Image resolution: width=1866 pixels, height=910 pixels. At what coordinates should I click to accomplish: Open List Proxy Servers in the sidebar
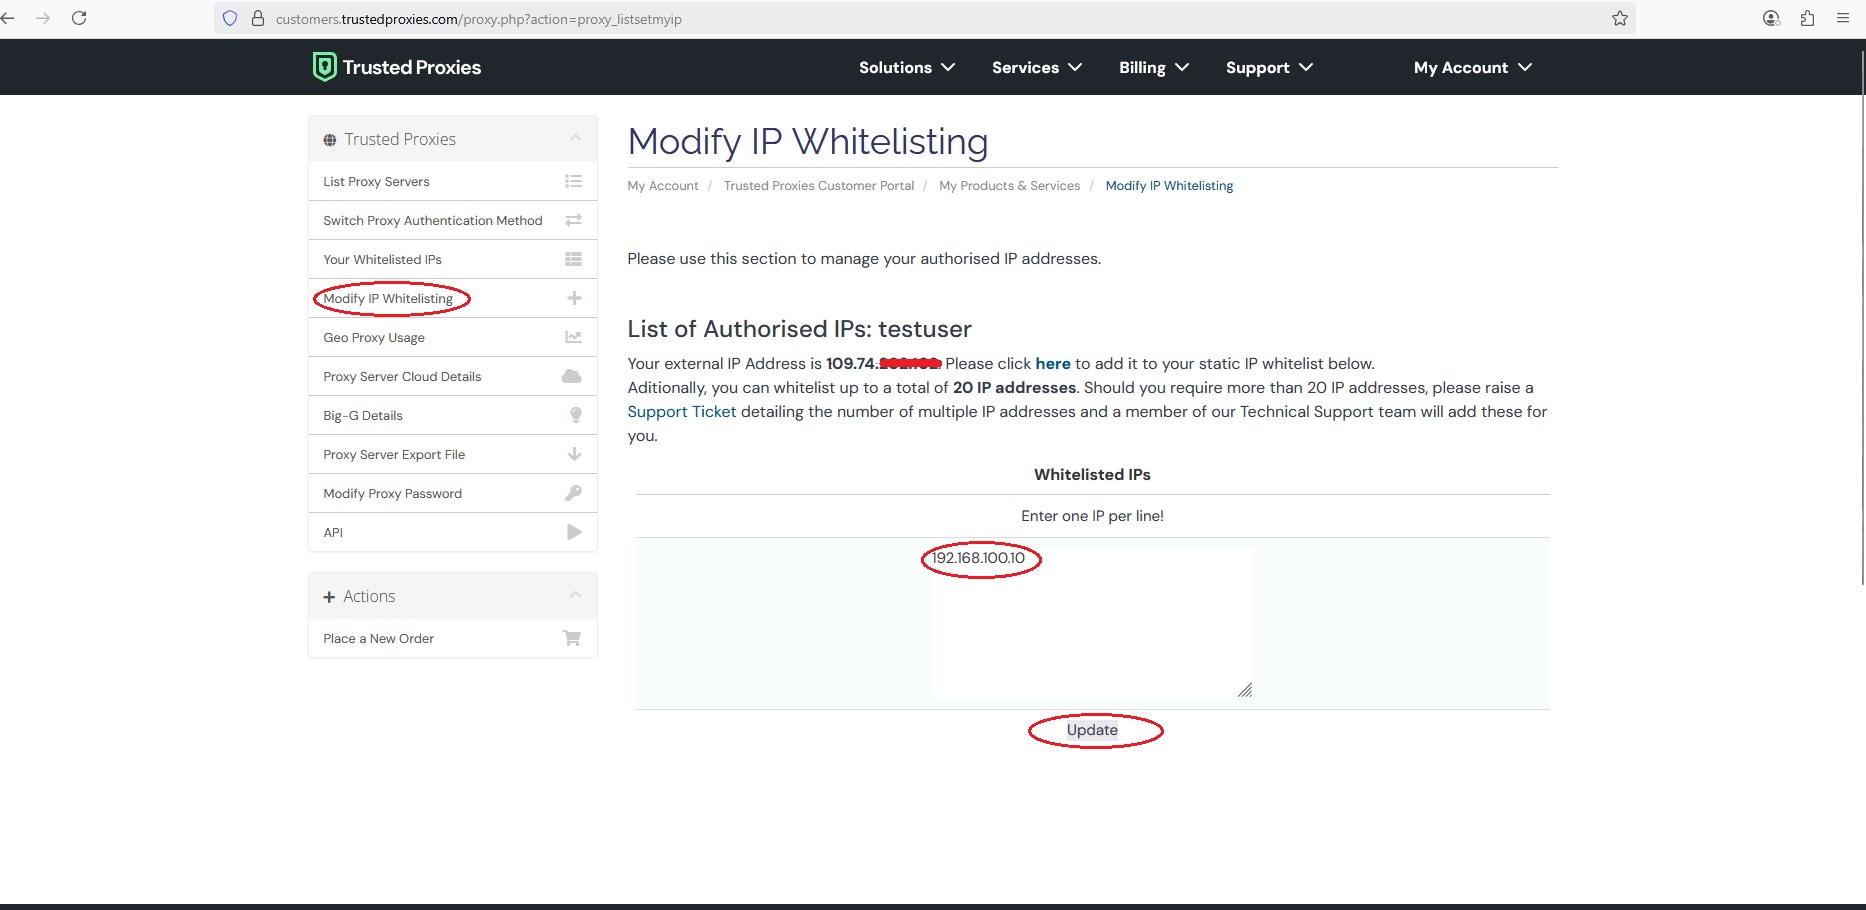tap(453, 181)
